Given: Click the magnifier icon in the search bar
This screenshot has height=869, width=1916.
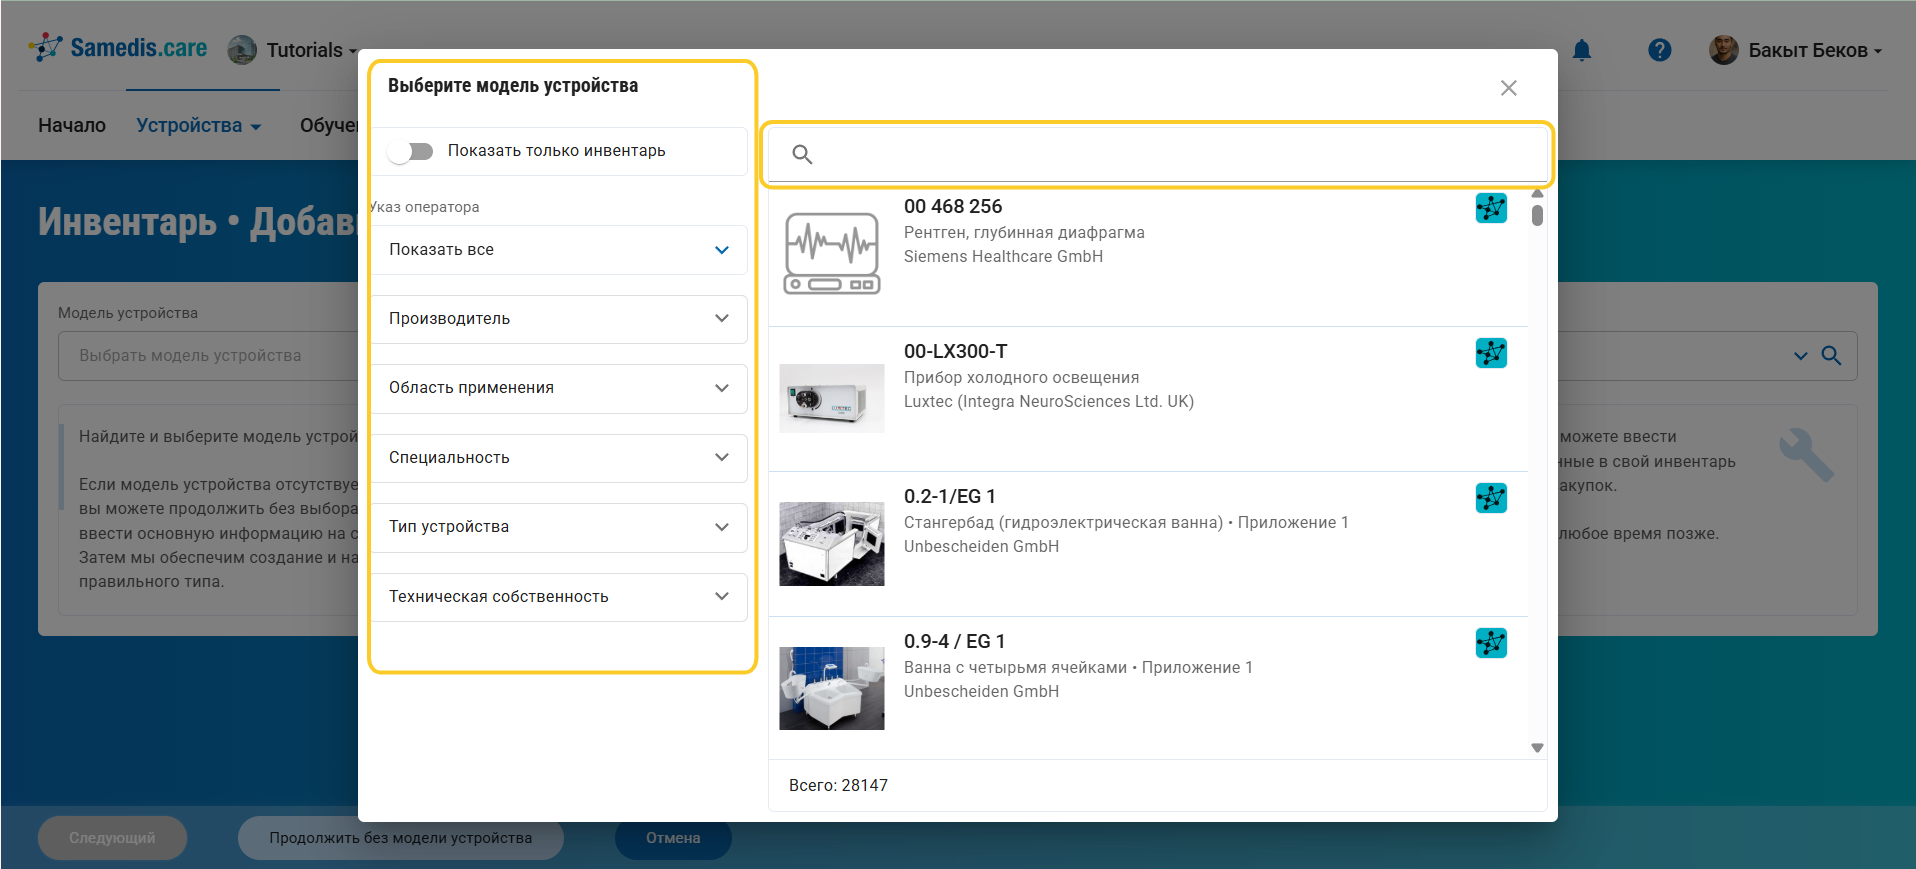Looking at the screenshot, I should 802,154.
